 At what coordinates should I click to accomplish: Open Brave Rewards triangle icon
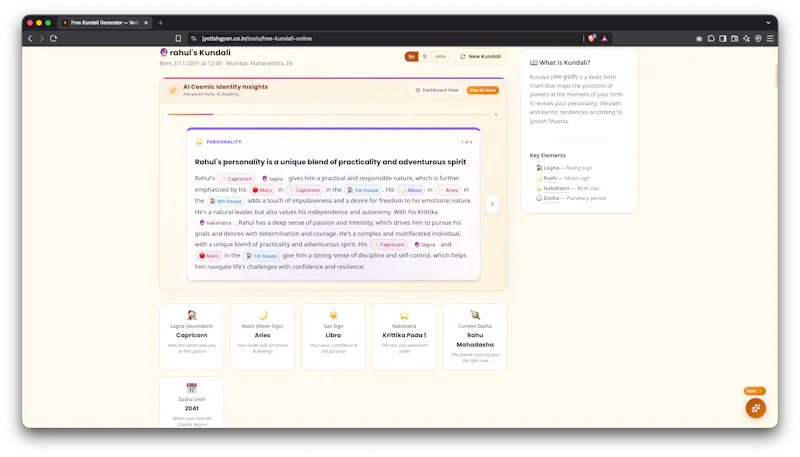[x=605, y=38]
